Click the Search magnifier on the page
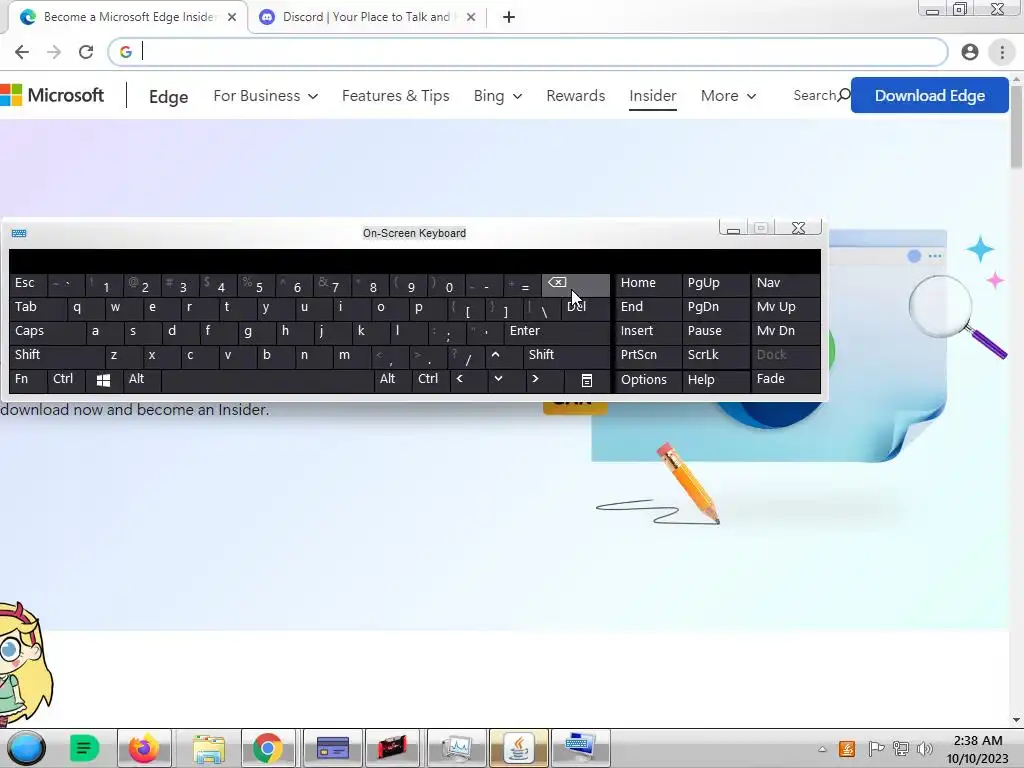The height and width of the screenshot is (768, 1024). [x=844, y=95]
